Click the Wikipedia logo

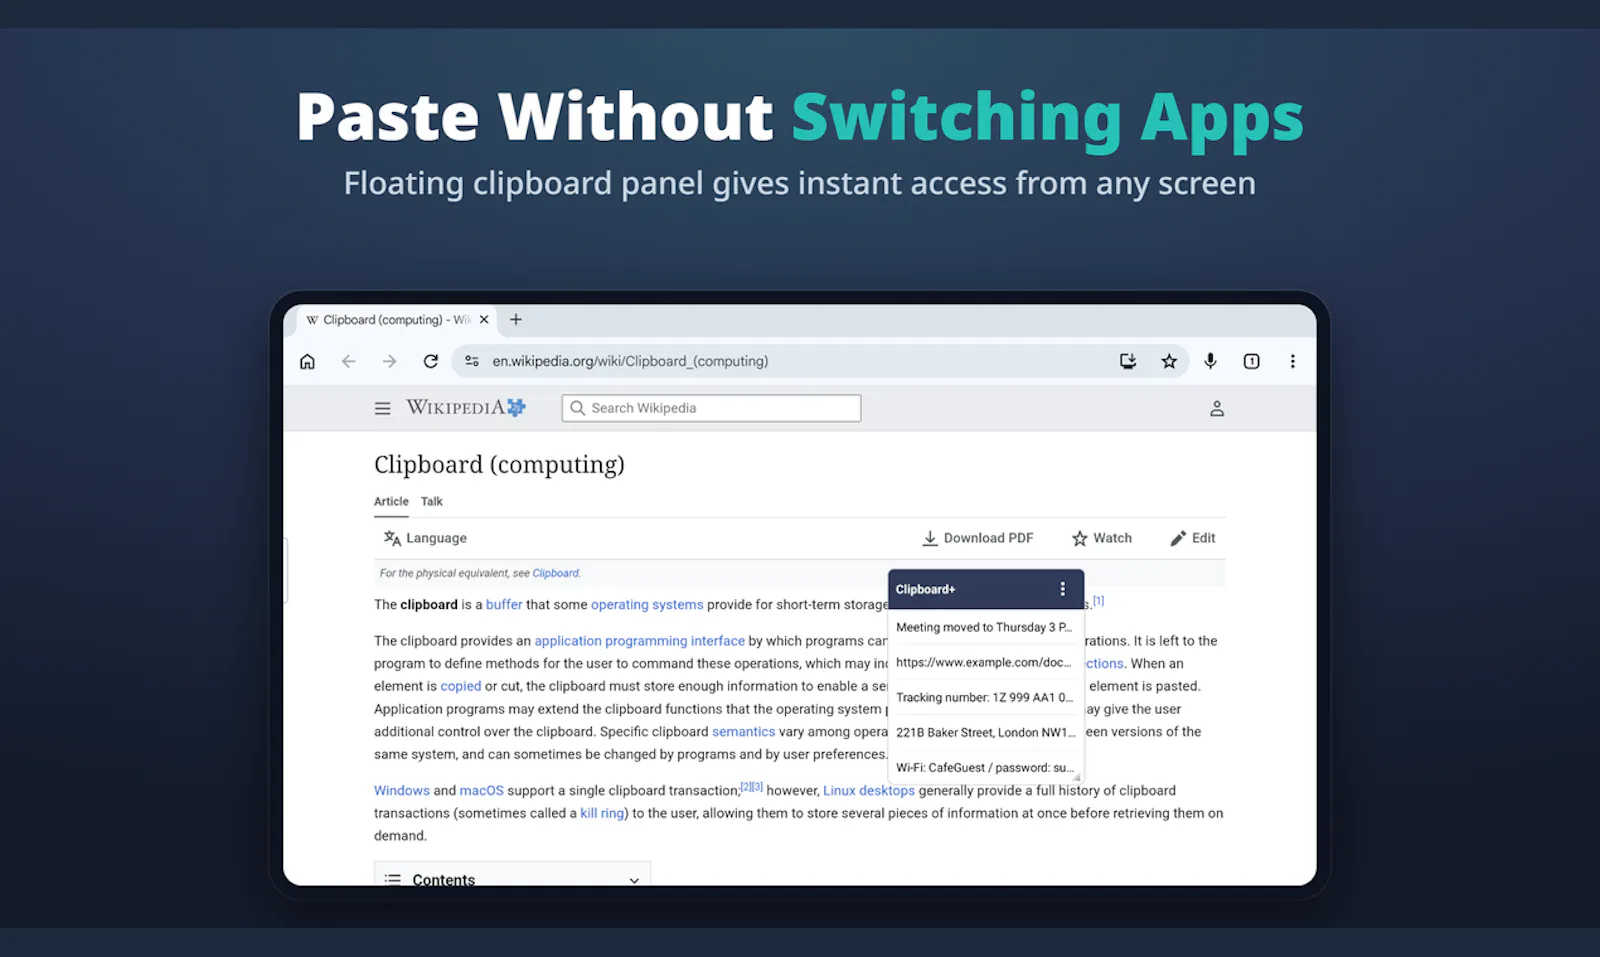click(465, 407)
